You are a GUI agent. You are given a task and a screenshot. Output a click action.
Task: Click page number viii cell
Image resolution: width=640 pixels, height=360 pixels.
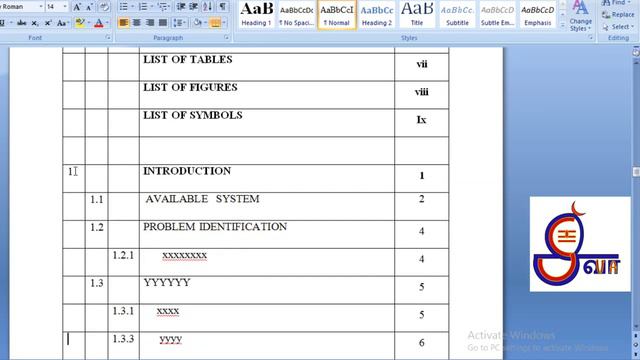(422, 95)
